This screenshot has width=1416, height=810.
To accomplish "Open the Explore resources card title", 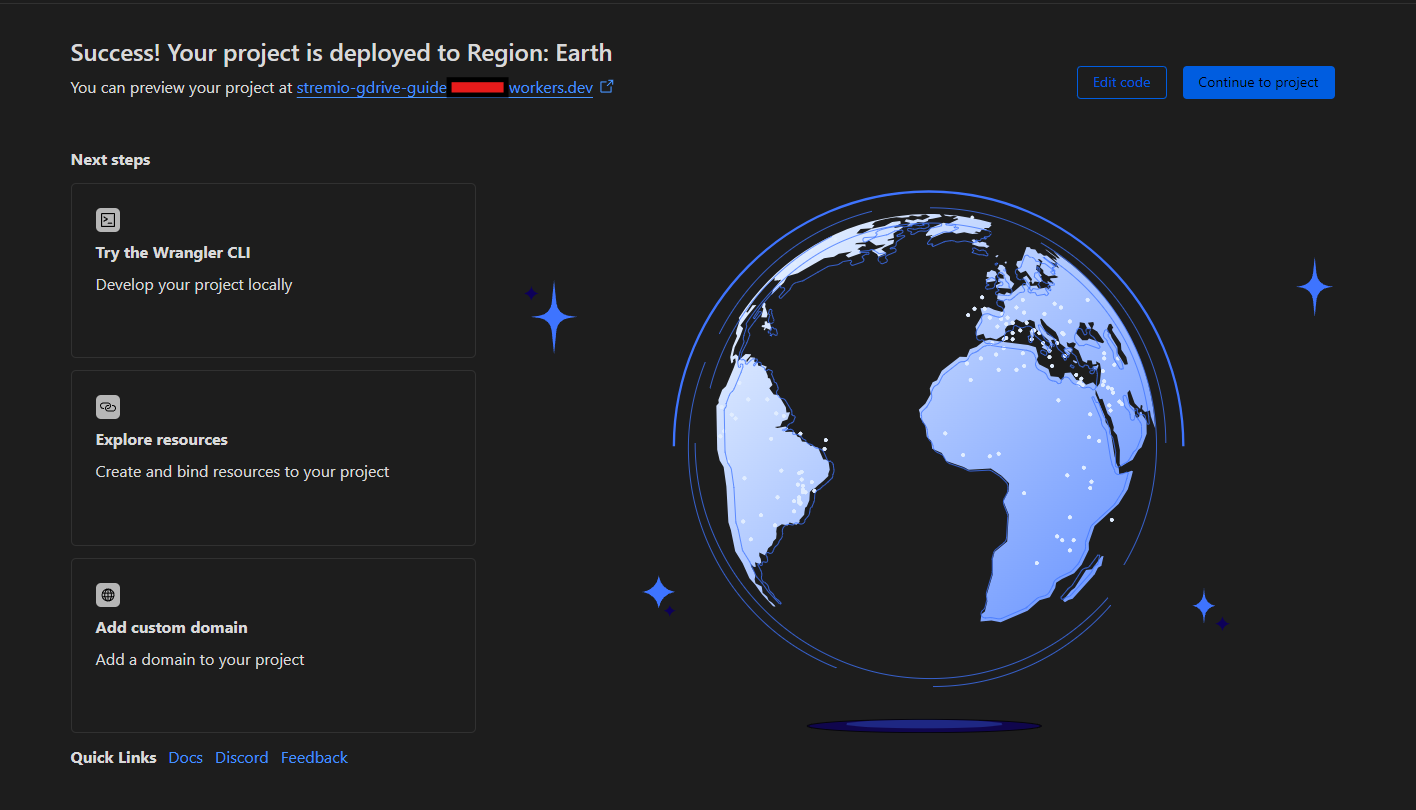I will tap(162, 440).
